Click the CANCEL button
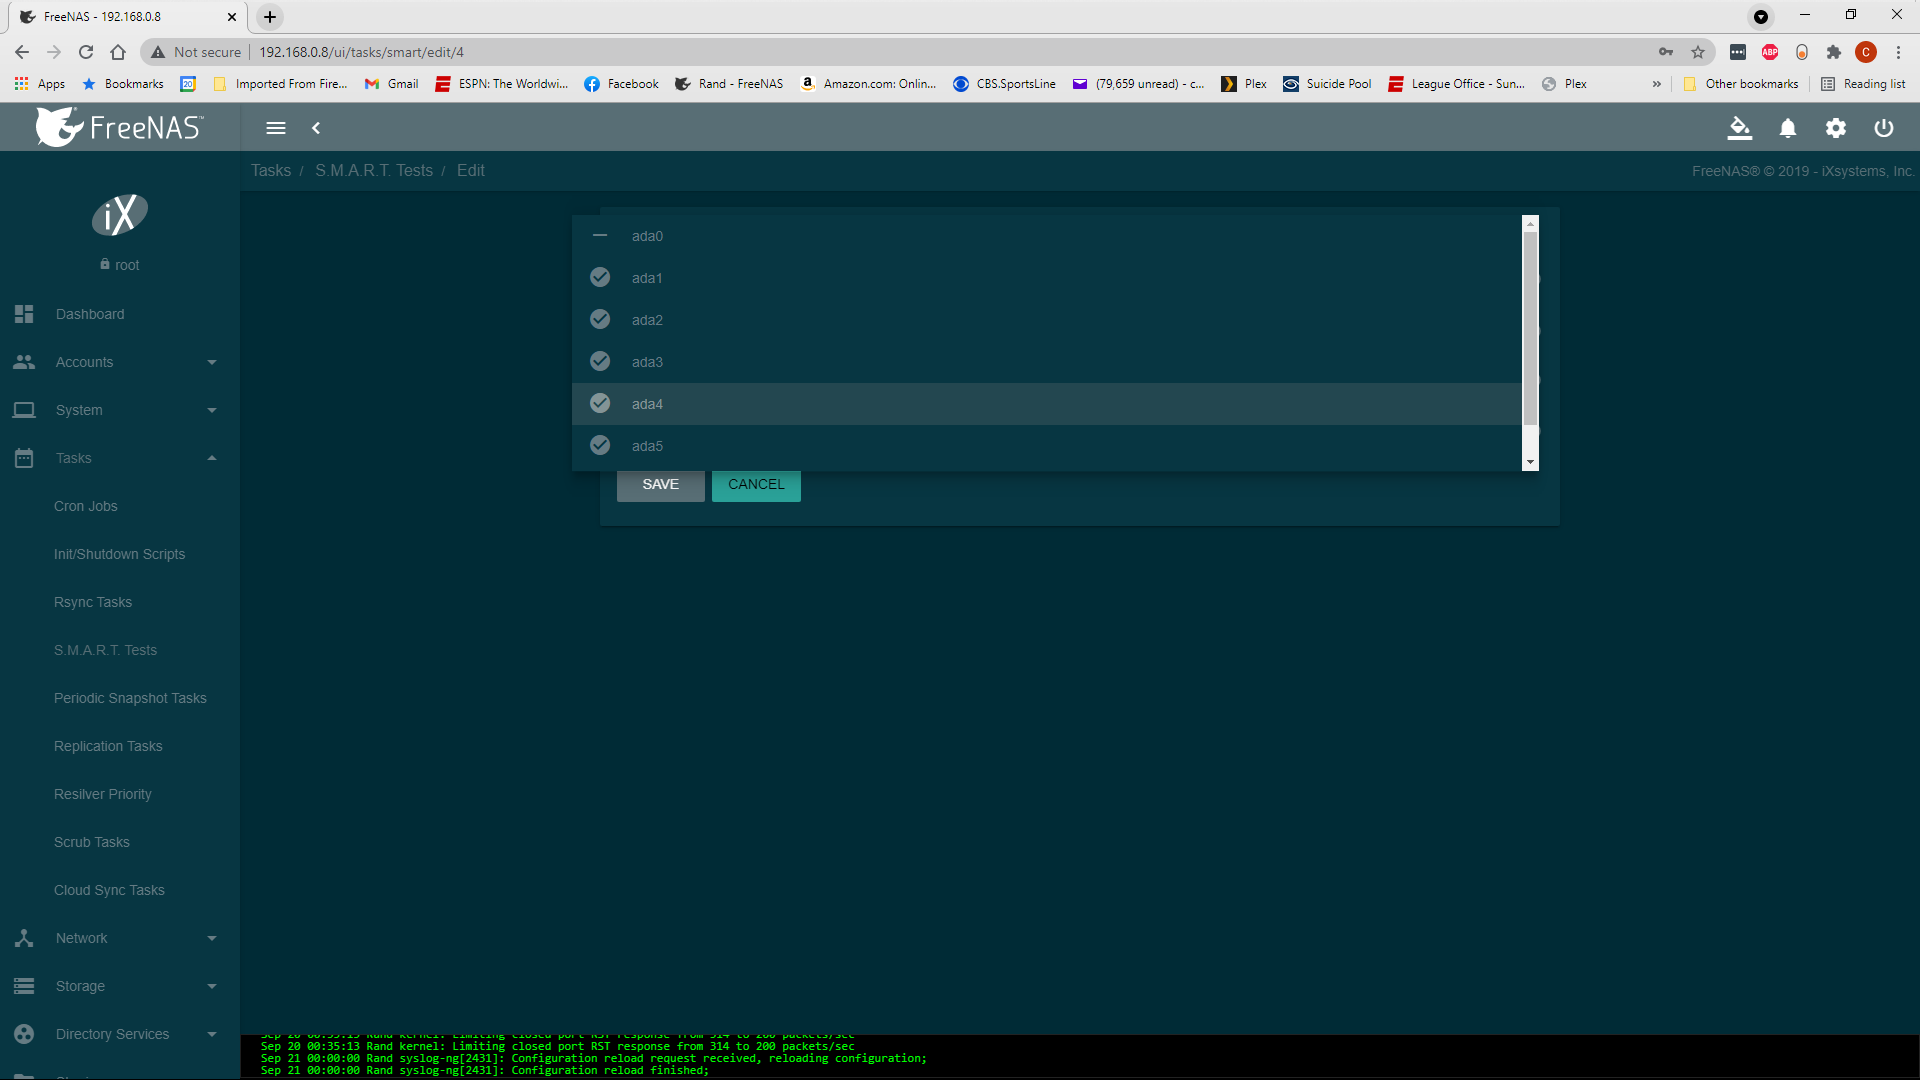The width and height of the screenshot is (1920, 1080). [x=756, y=485]
